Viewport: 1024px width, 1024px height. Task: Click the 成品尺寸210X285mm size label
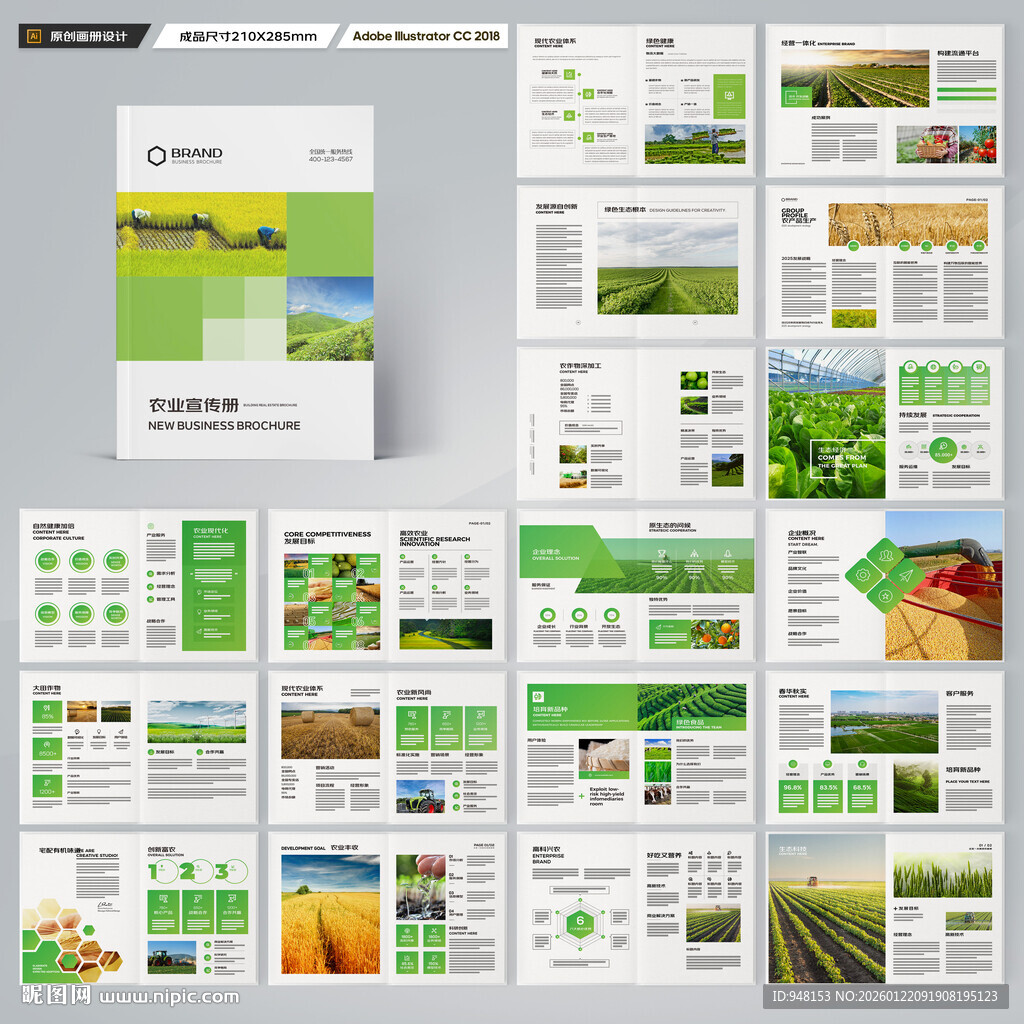(x=248, y=37)
